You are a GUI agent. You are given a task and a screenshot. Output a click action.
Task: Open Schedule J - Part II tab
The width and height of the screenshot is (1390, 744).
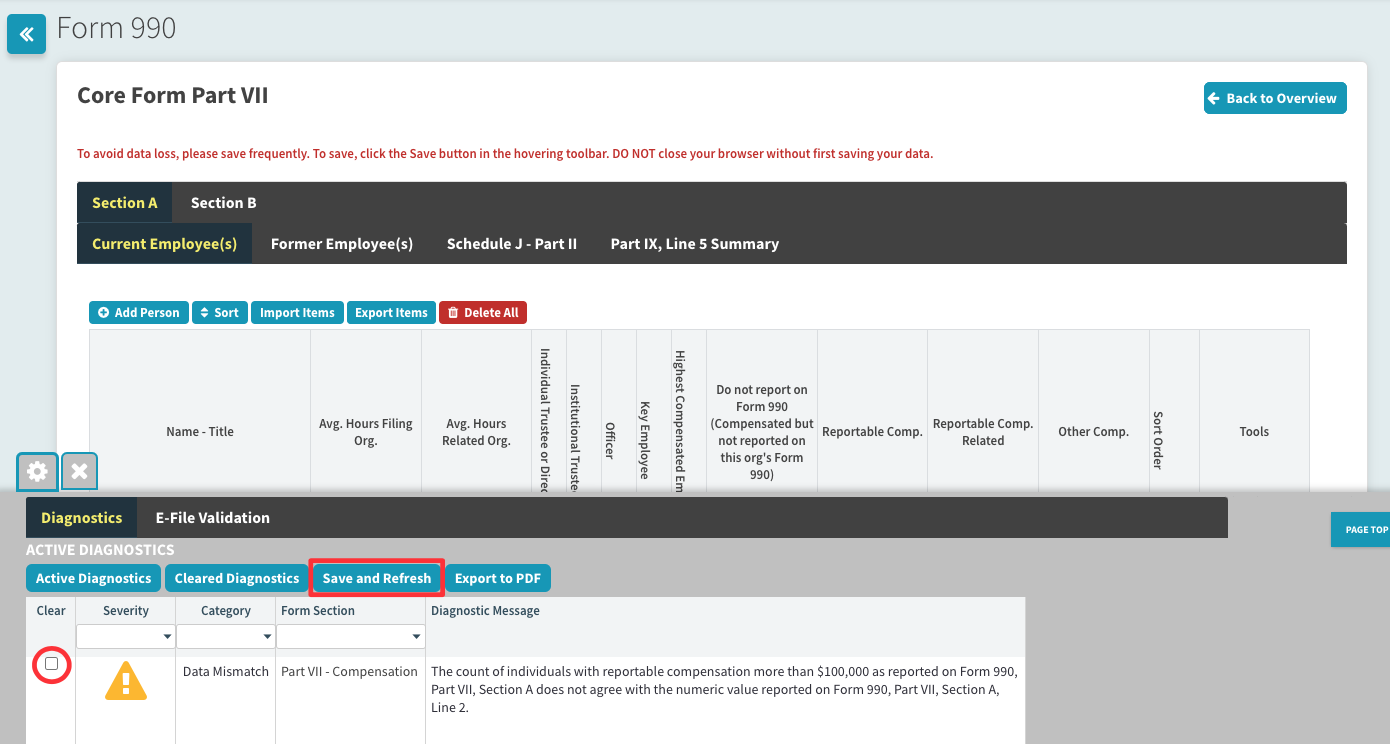(x=511, y=244)
